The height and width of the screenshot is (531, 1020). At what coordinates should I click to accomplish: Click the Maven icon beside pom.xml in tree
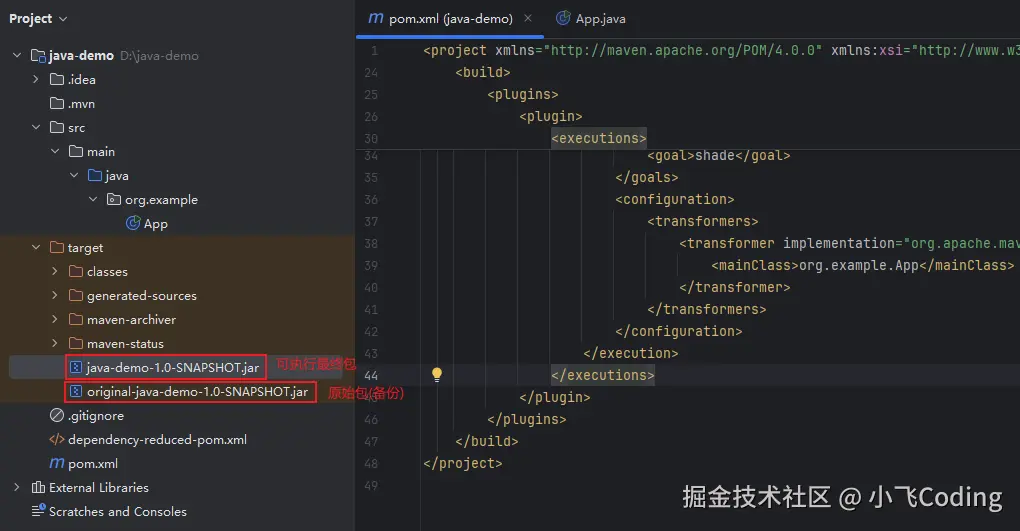point(57,463)
